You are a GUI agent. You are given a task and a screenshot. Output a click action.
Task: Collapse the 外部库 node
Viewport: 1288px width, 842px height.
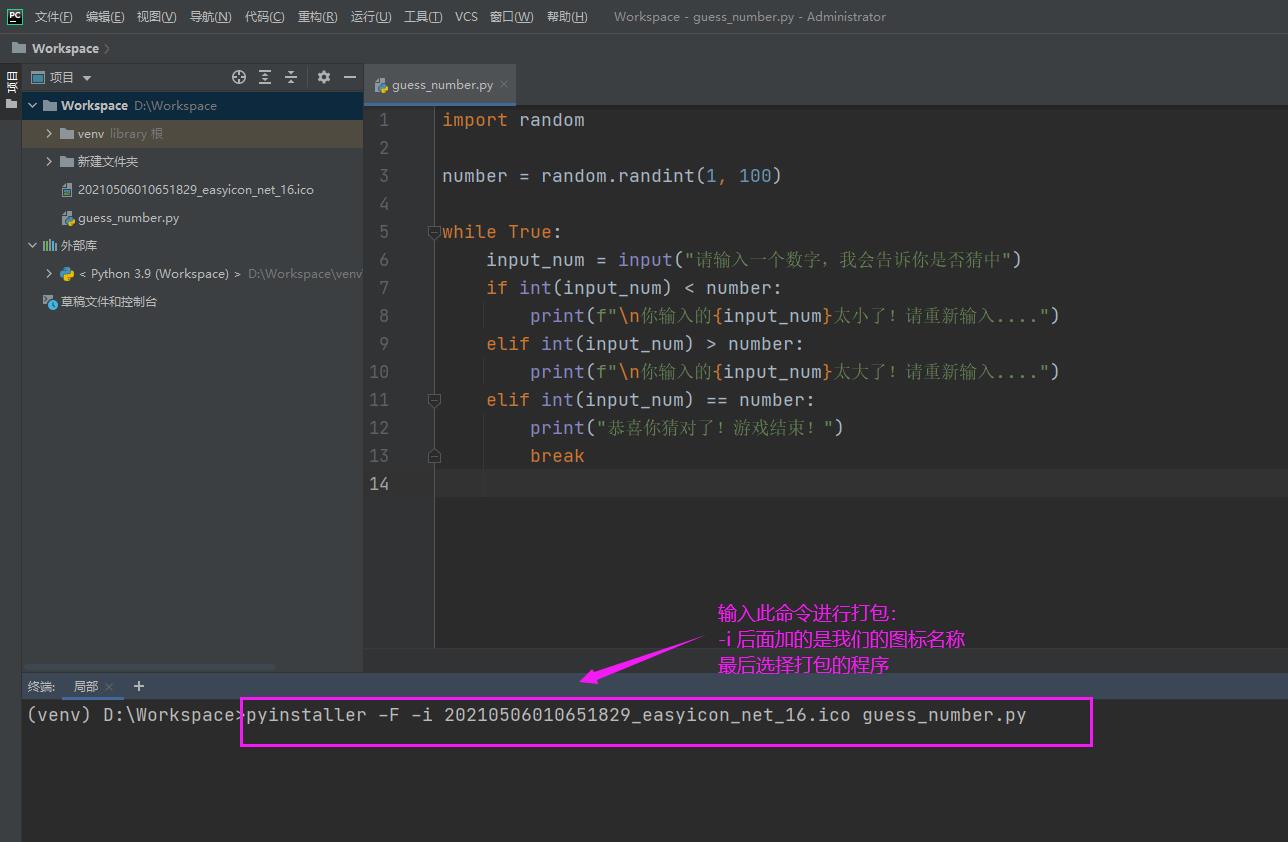[x=32, y=245]
